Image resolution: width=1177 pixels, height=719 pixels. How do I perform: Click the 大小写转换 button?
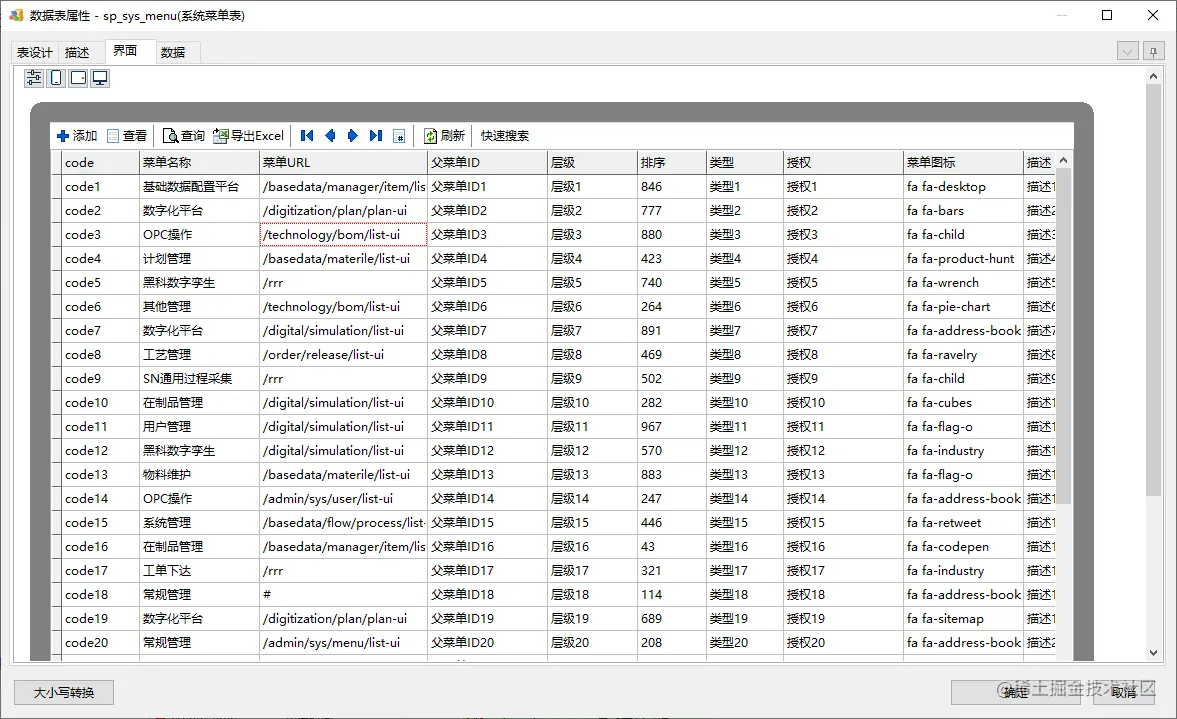[64, 693]
